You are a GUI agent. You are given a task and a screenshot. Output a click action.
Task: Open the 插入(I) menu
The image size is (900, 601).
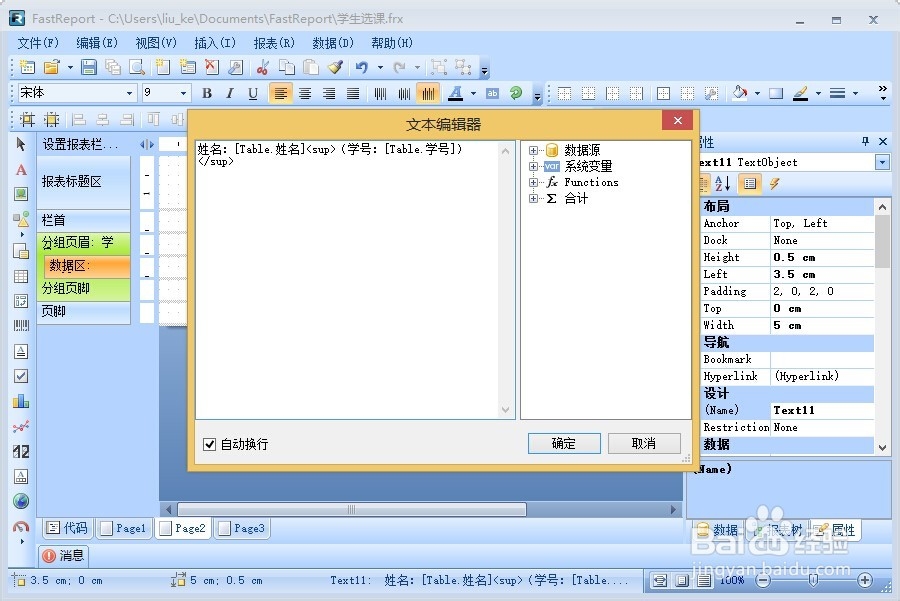pyautogui.click(x=213, y=43)
